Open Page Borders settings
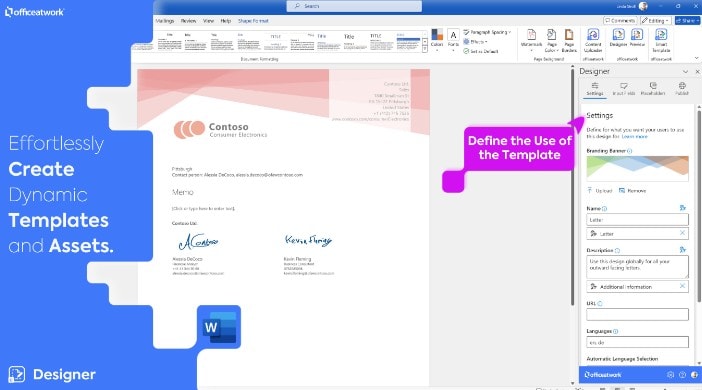This screenshot has width=702, height=390. click(569, 40)
